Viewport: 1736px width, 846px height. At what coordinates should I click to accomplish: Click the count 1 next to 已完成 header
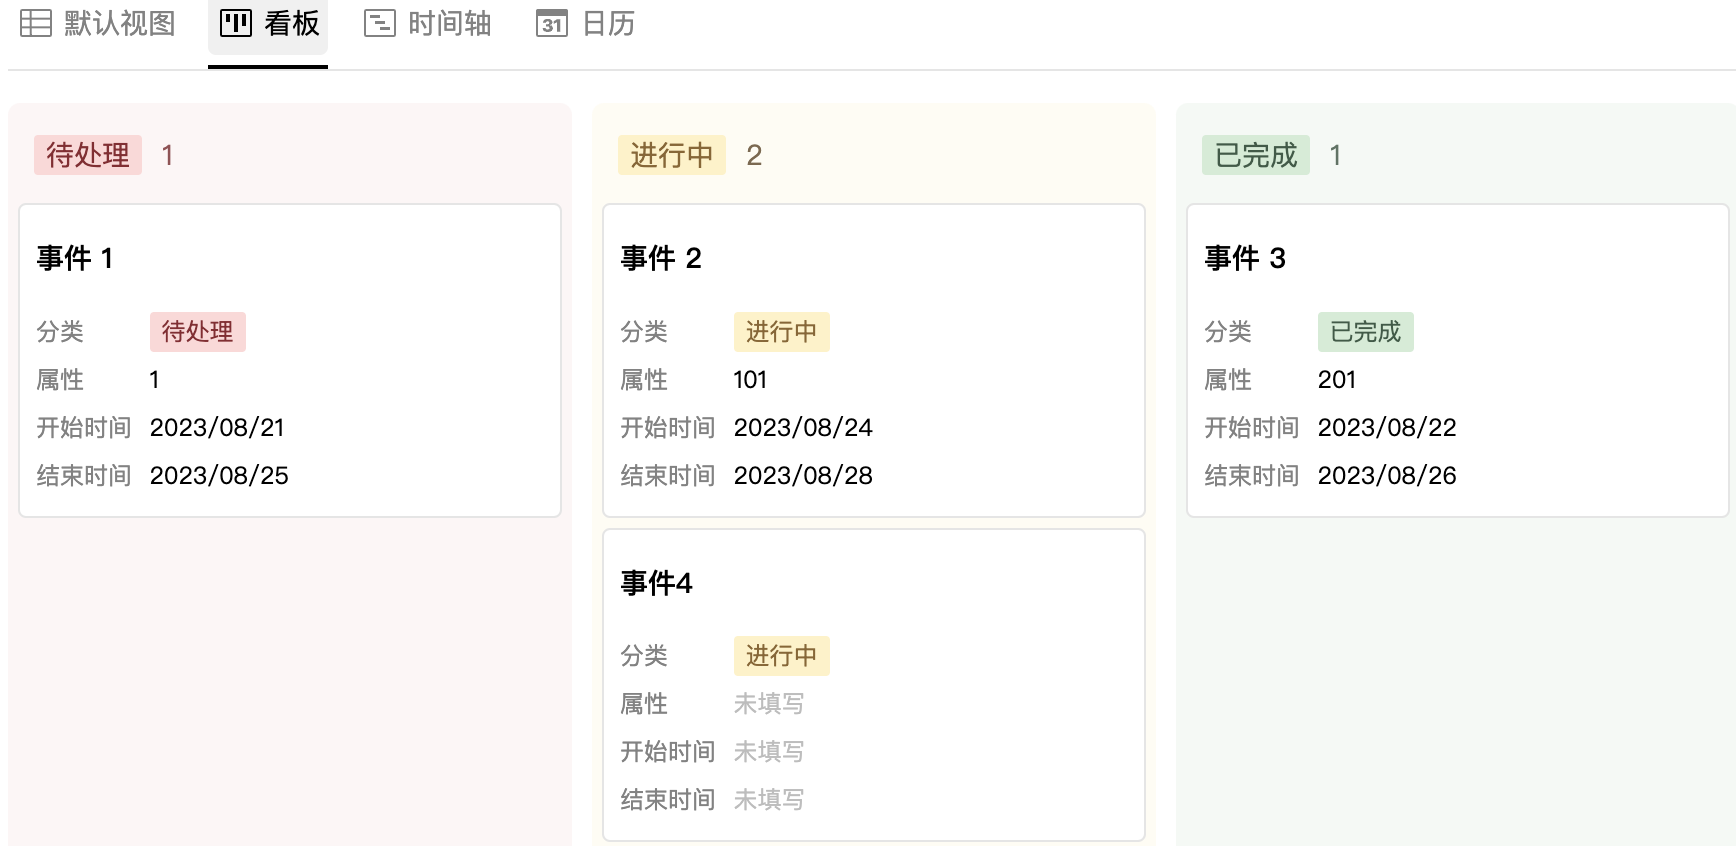(1335, 155)
